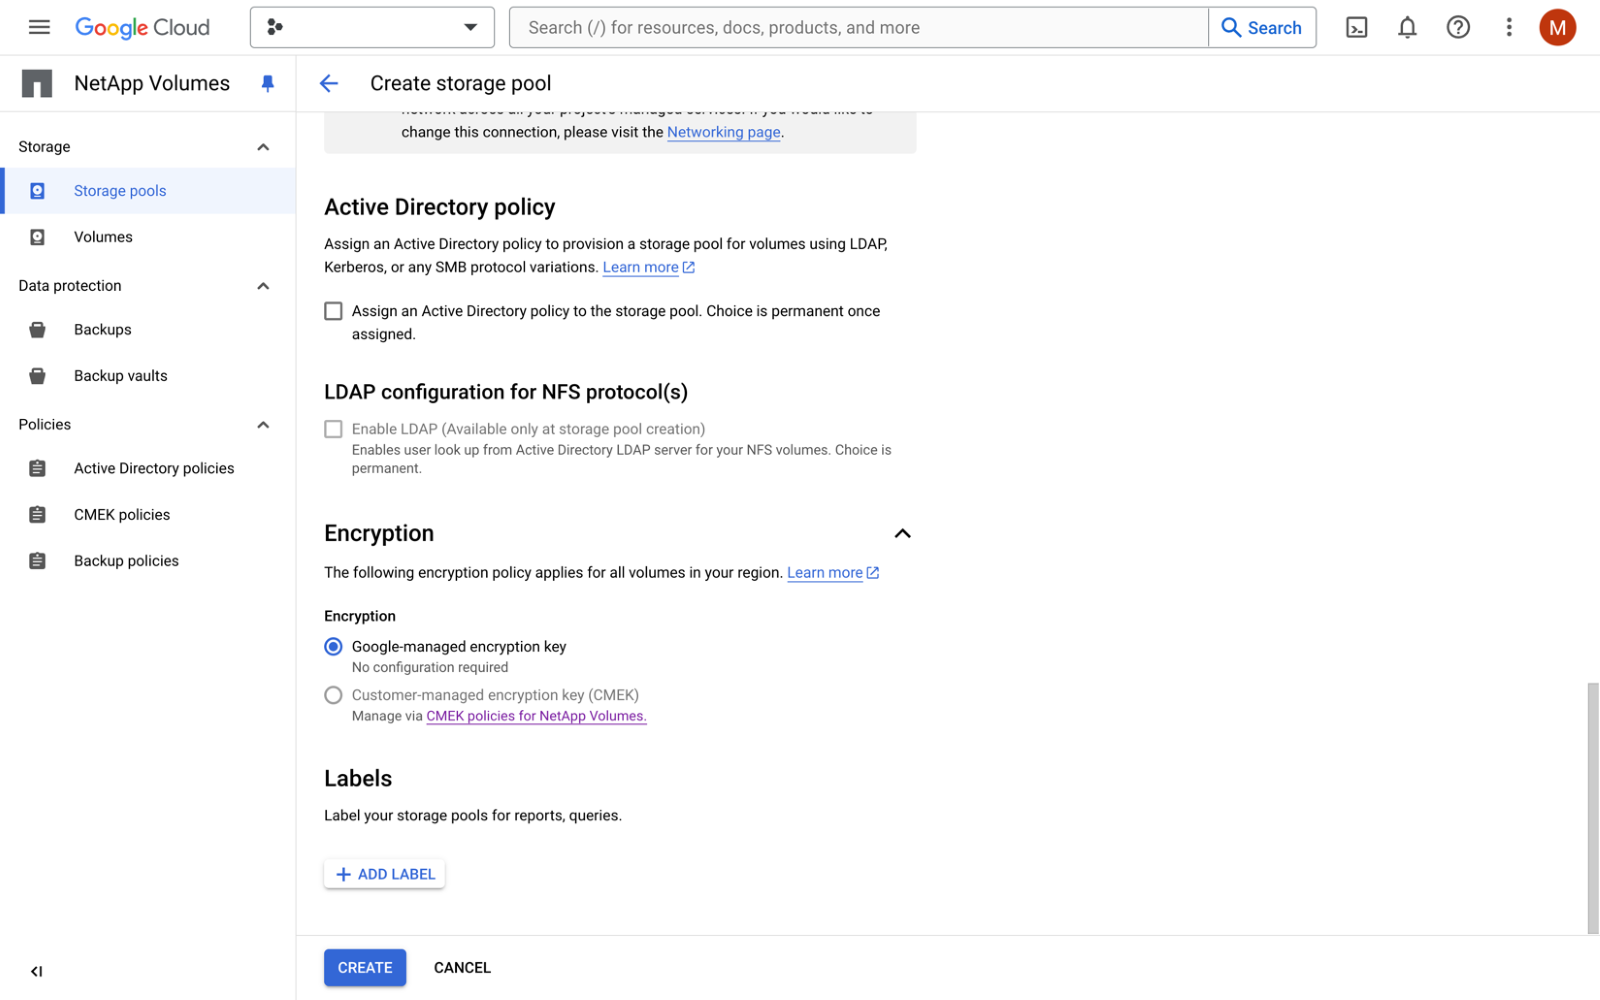This screenshot has width=1600, height=1000.
Task: Open the help question mark icon
Action: [x=1458, y=27]
